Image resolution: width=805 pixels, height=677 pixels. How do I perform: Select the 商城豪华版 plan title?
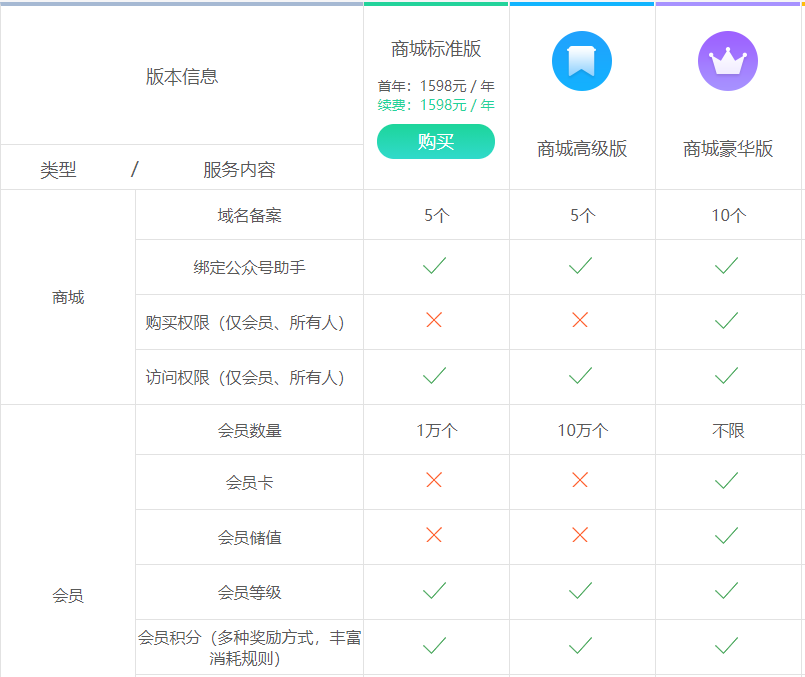(x=728, y=149)
